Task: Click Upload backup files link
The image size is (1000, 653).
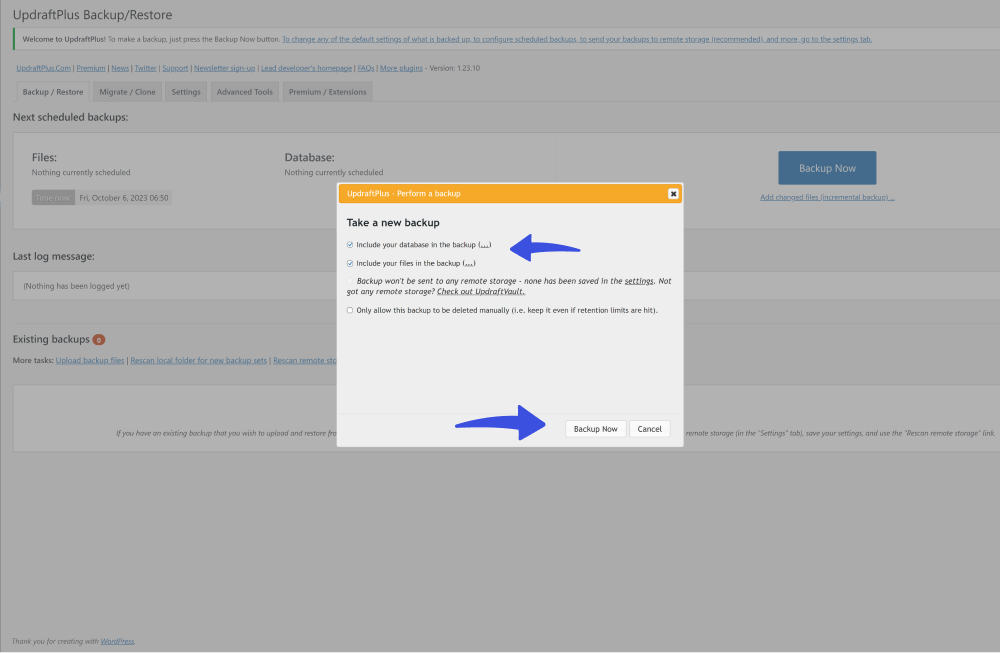Action: (90, 361)
